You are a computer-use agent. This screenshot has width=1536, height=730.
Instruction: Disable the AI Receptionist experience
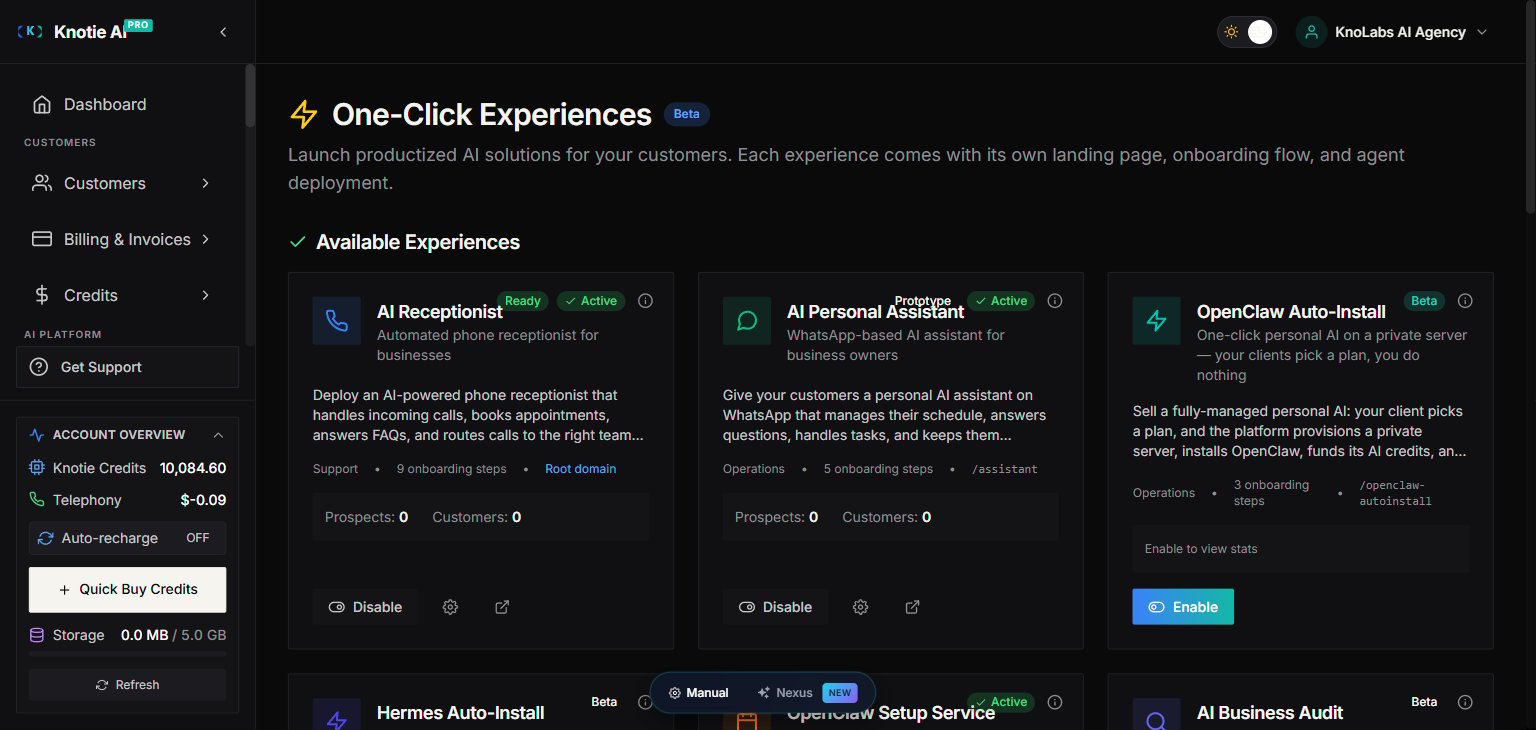(x=366, y=607)
